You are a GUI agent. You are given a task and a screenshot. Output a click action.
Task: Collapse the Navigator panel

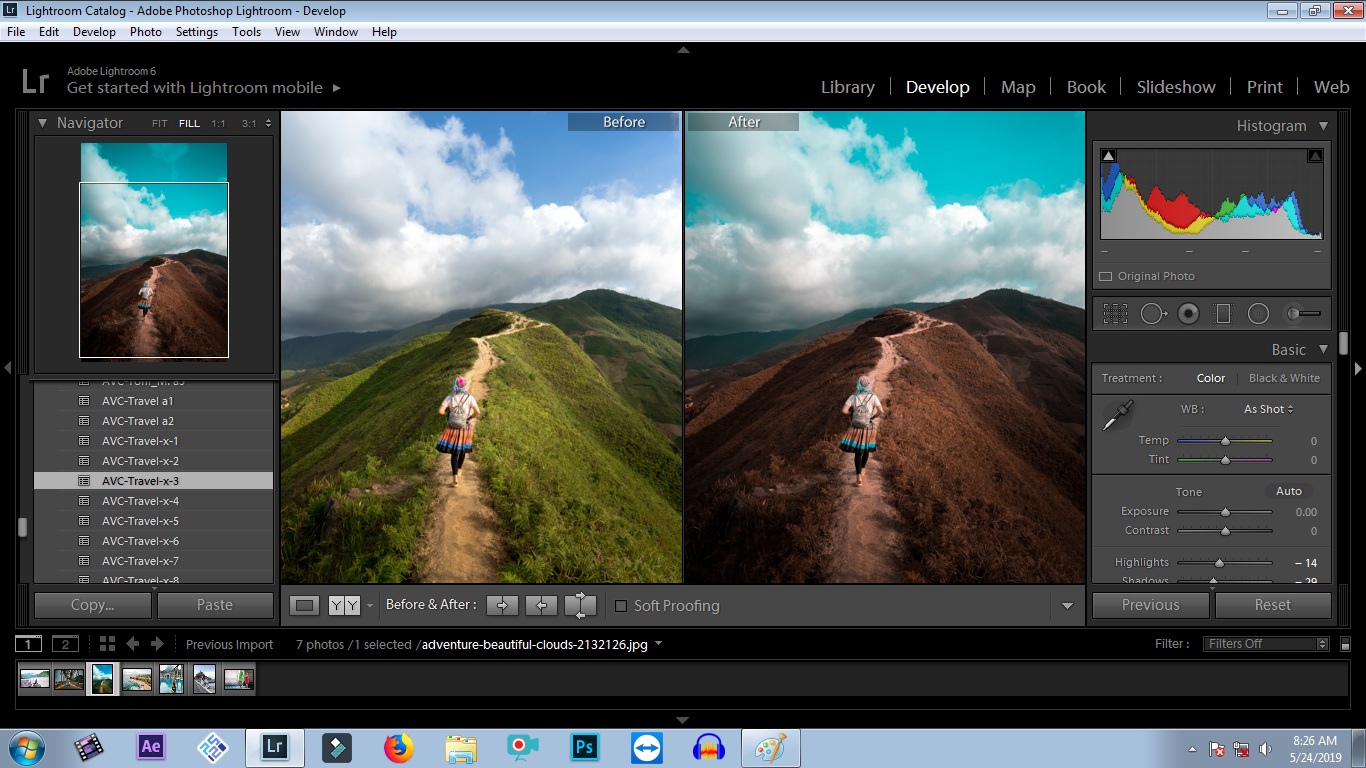click(43, 123)
